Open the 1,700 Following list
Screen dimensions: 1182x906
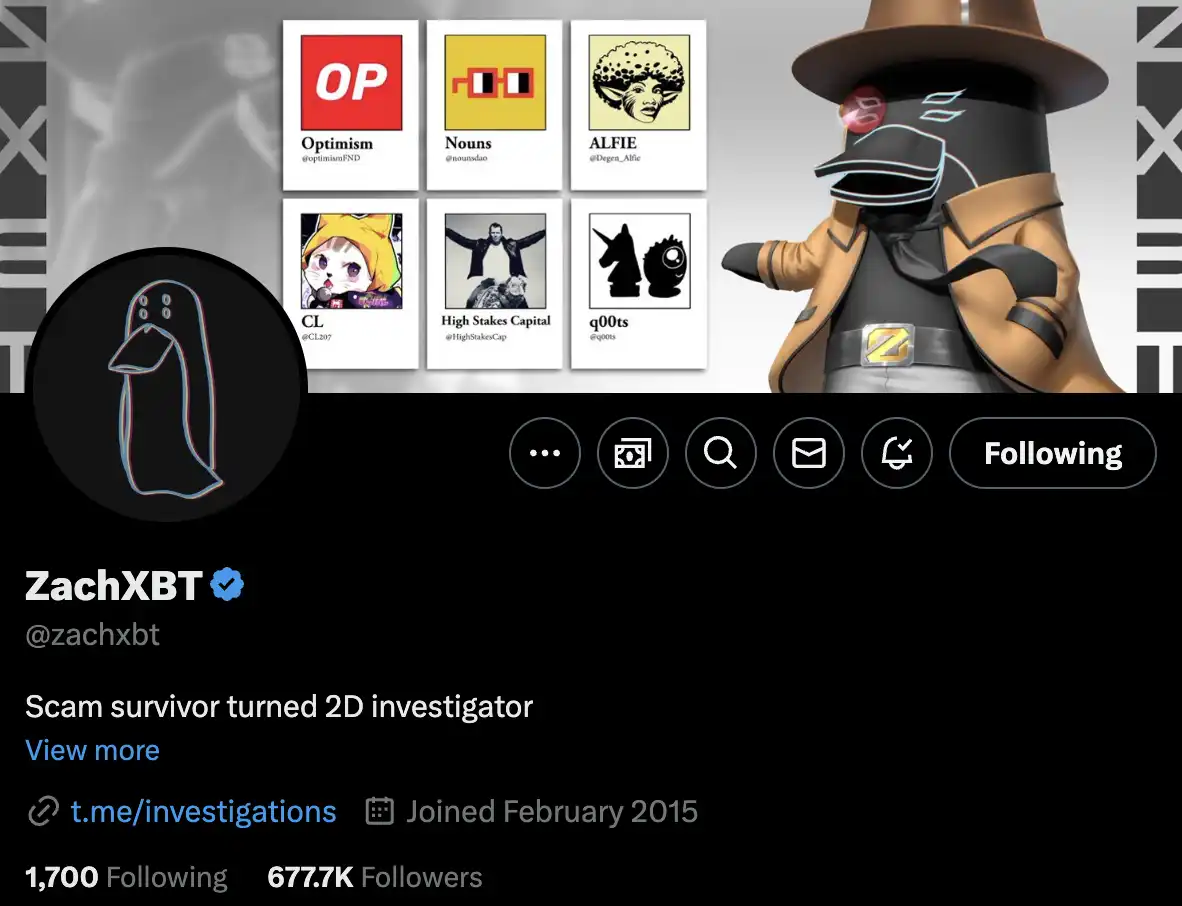(x=126, y=877)
